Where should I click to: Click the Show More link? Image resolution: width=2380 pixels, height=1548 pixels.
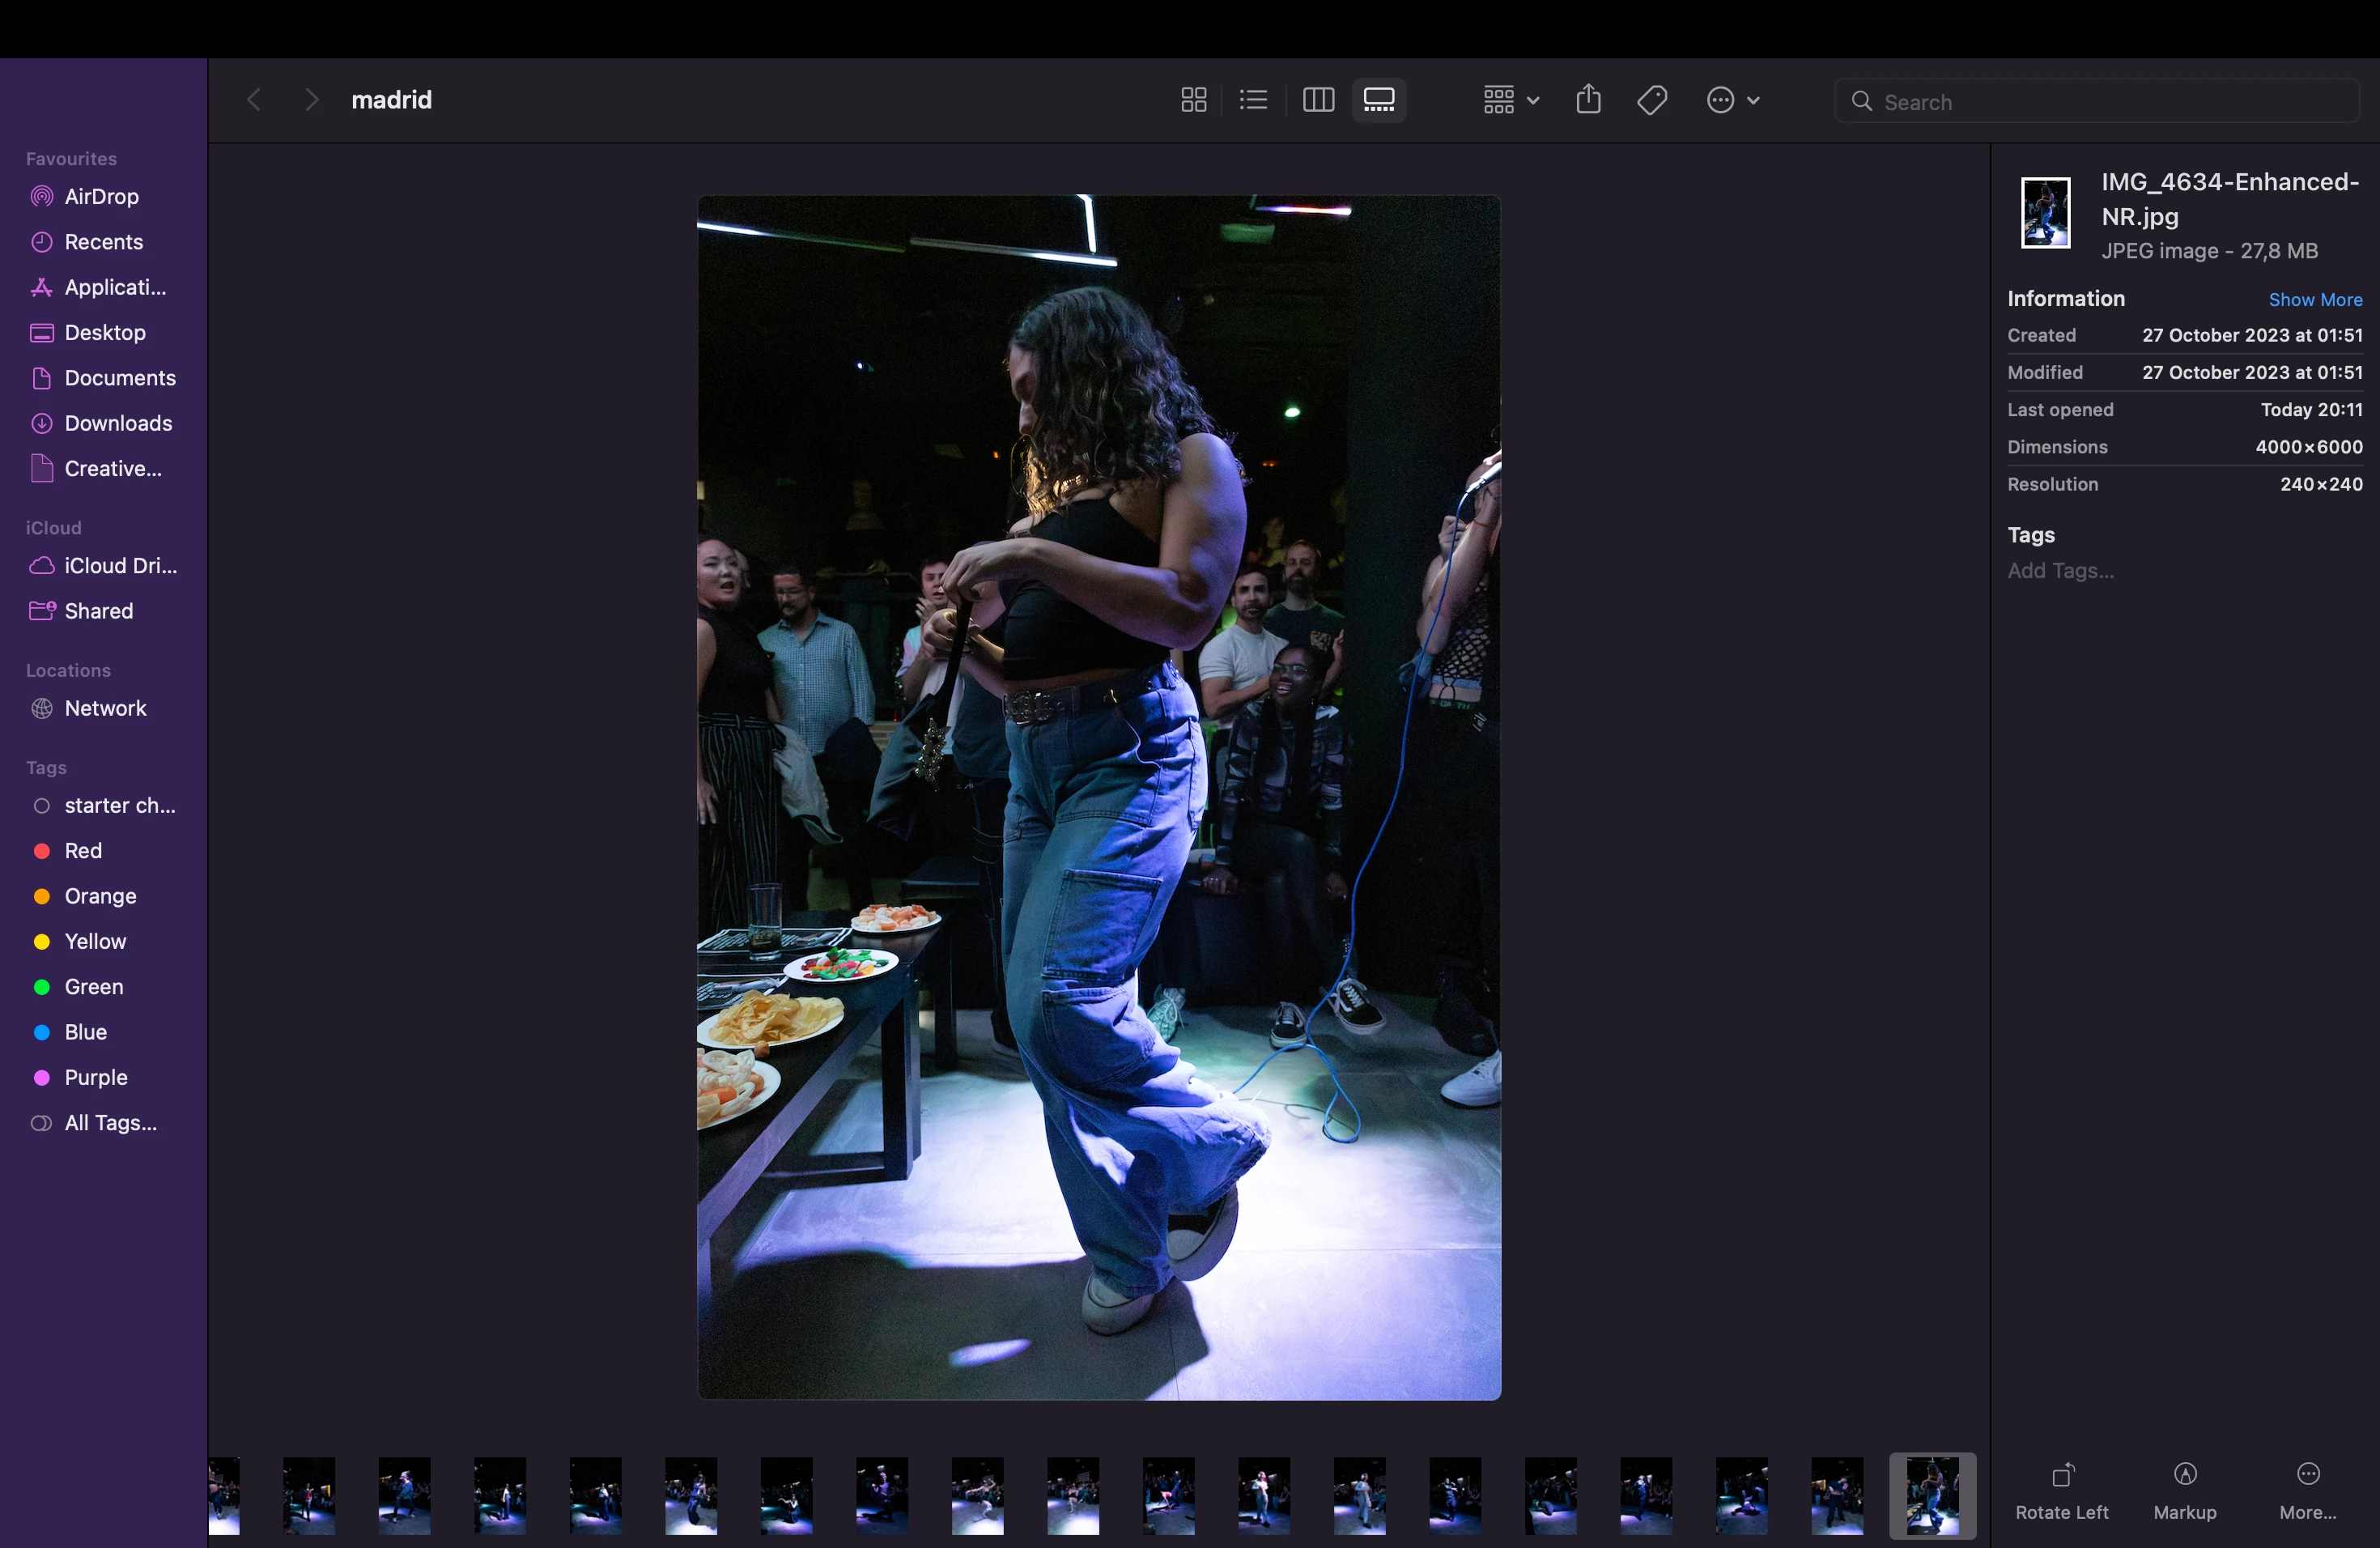pos(2314,300)
